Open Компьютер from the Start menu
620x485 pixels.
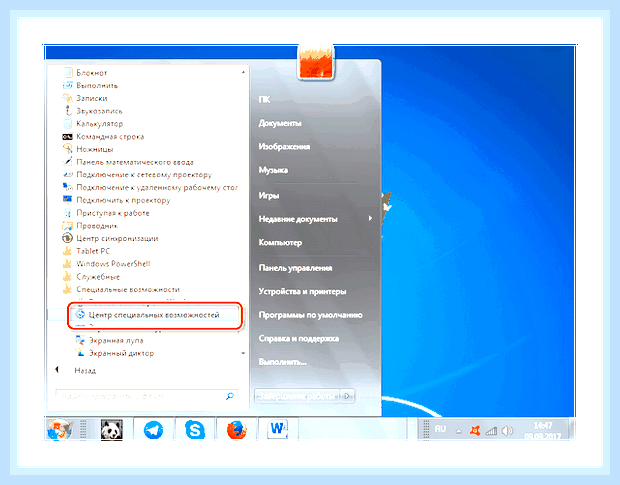(280, 242)
